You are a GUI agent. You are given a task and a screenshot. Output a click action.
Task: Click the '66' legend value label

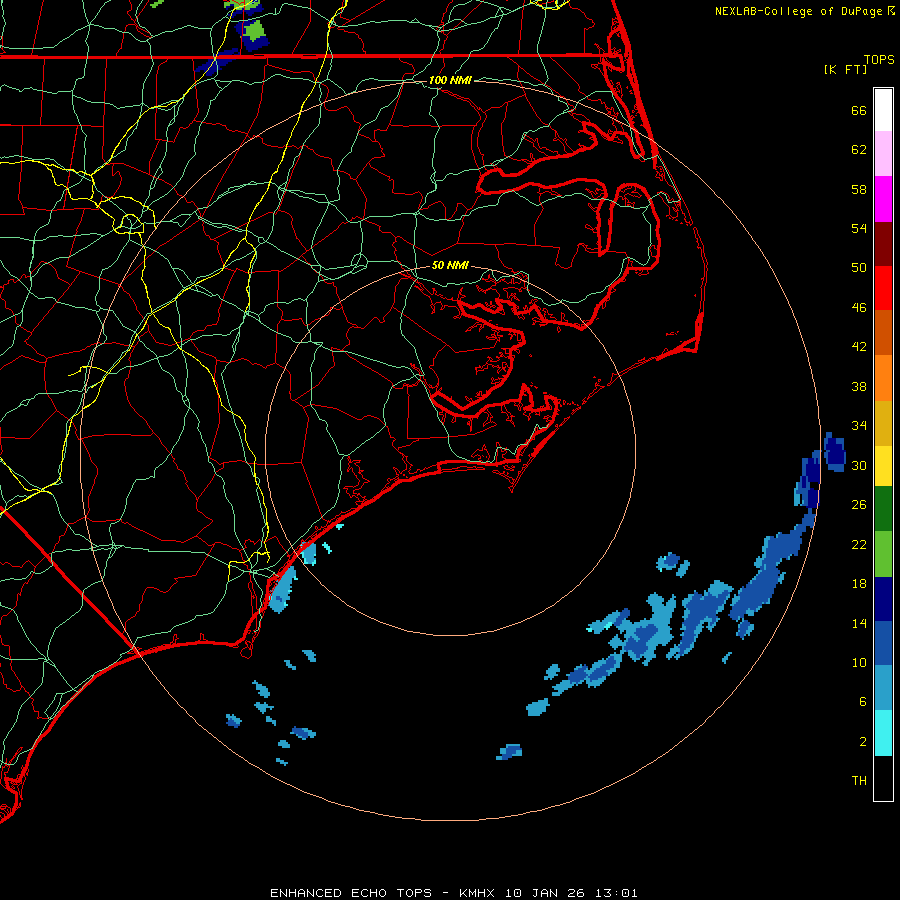coord(859,110)
